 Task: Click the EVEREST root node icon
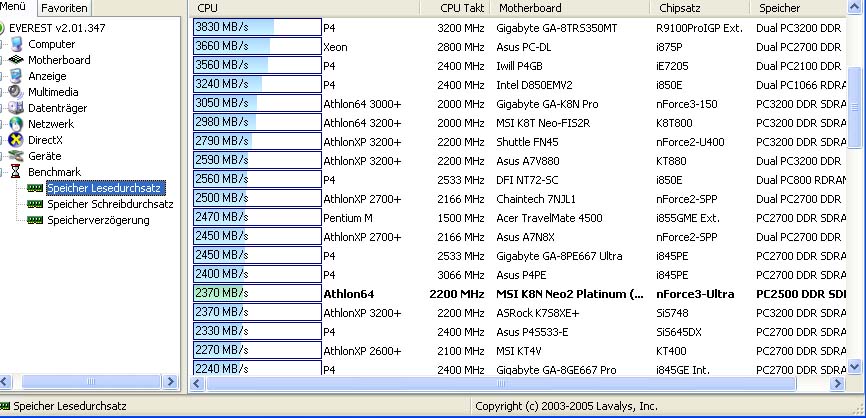click(x=2, y=28)
